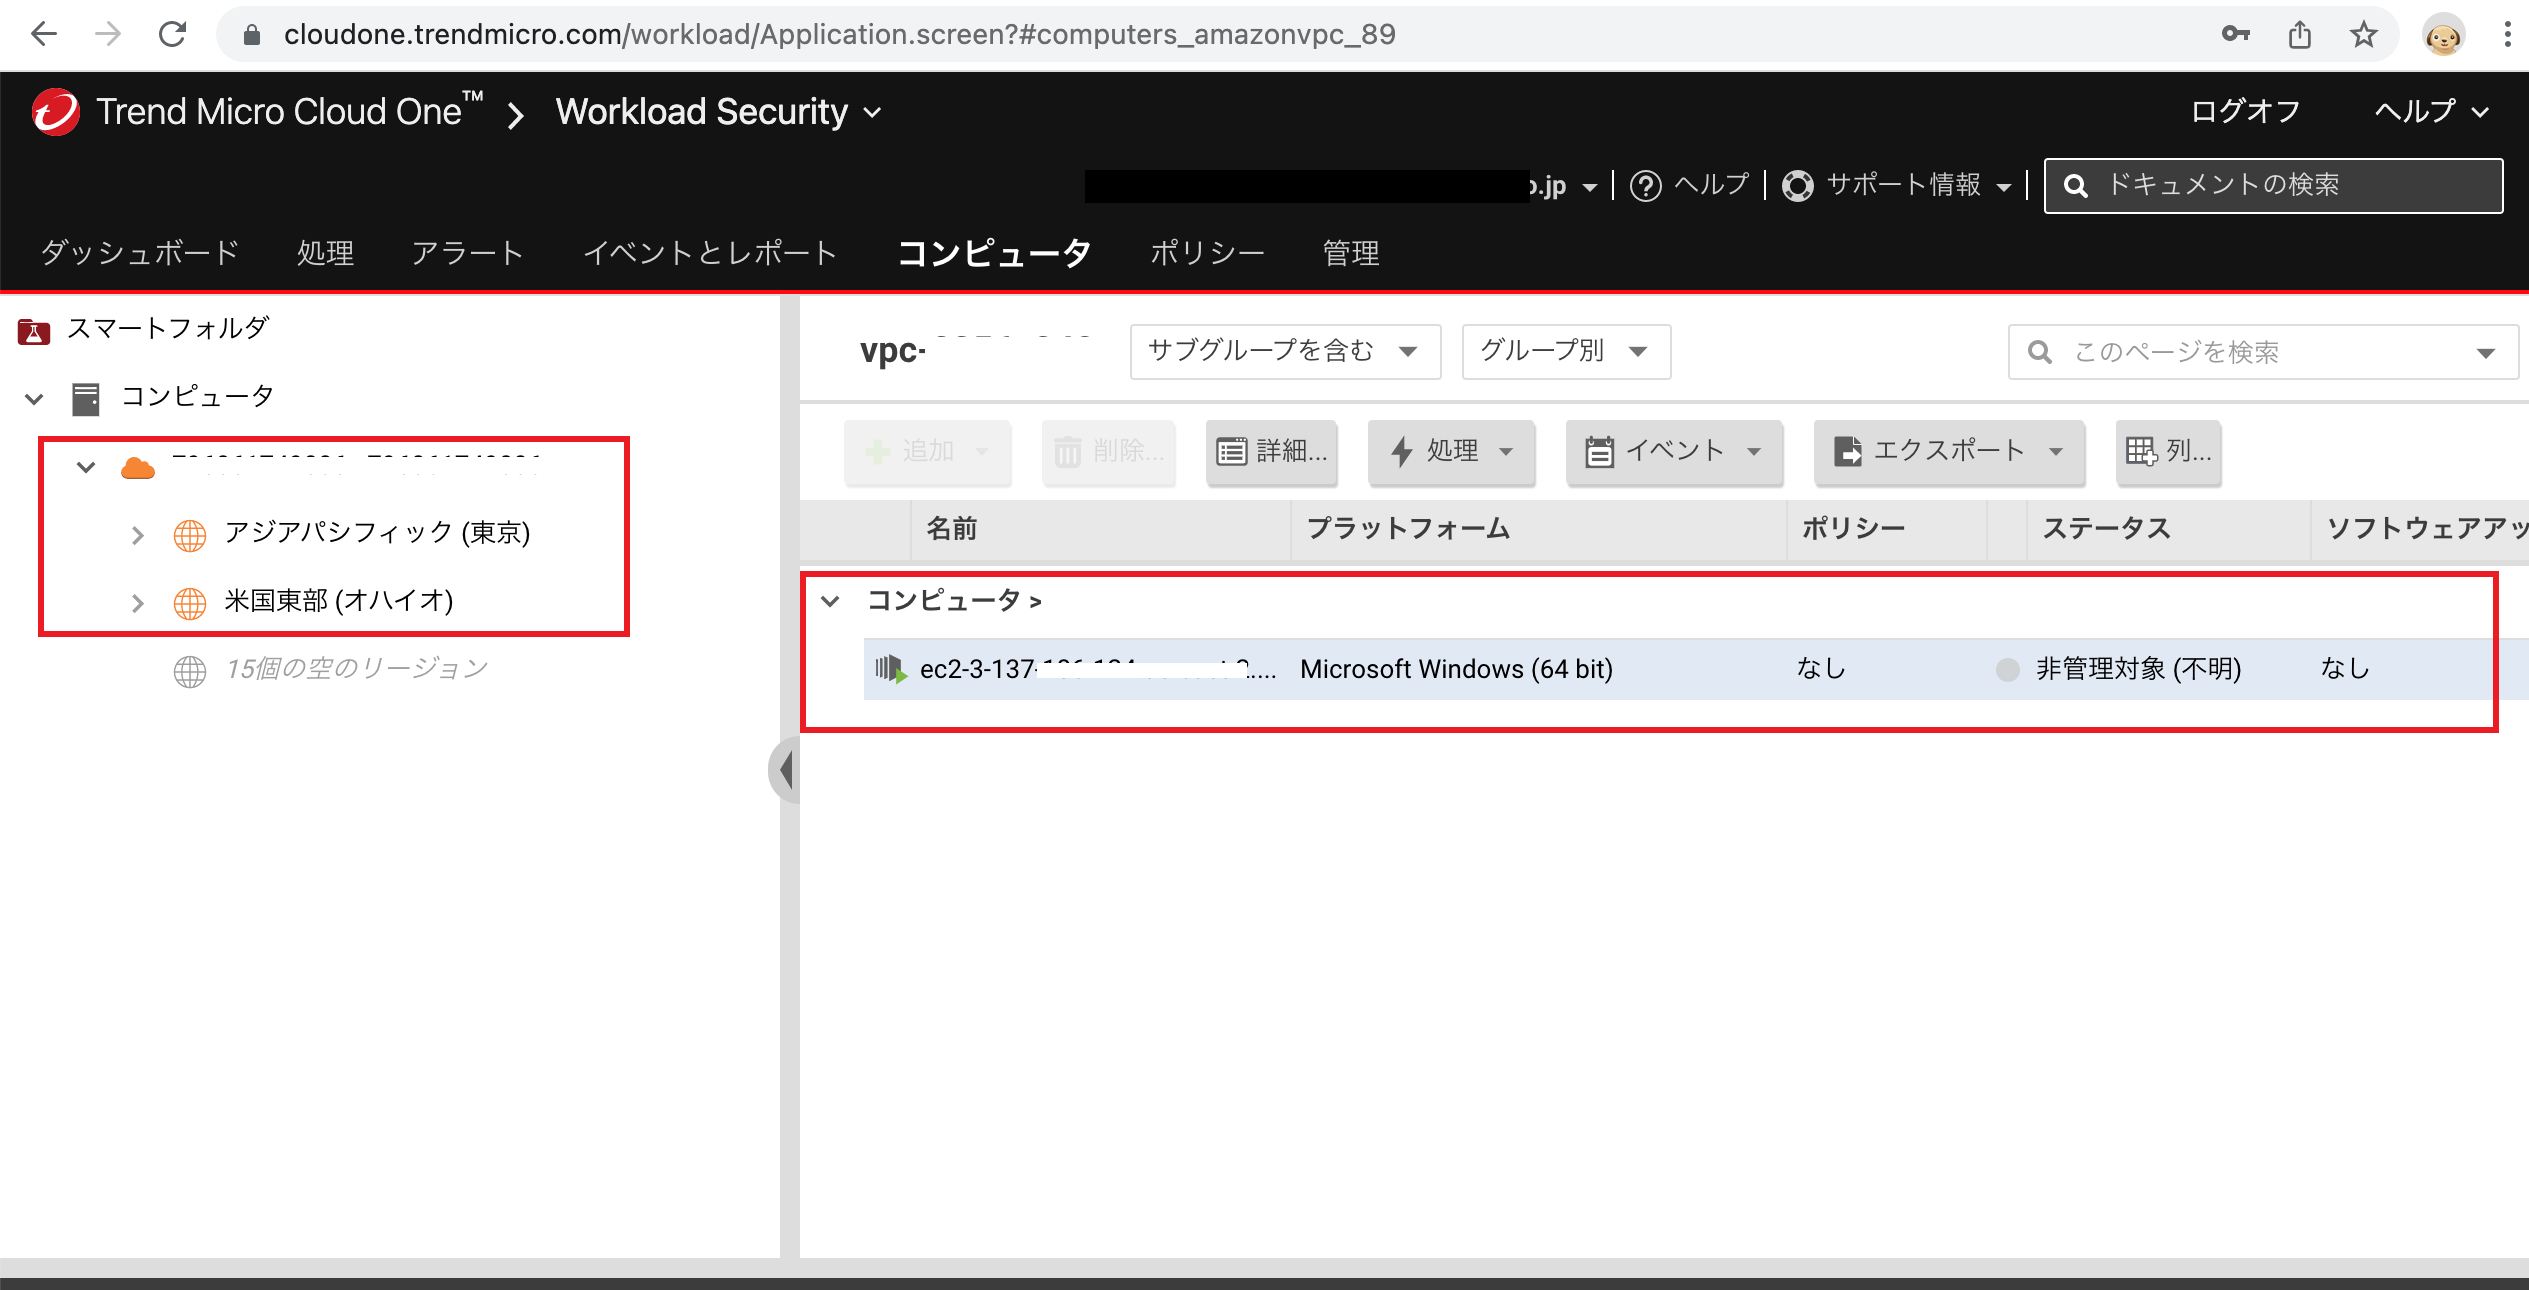Reload the page with refresh icon
This screenshot has width=2529, height=1290.
172,34
